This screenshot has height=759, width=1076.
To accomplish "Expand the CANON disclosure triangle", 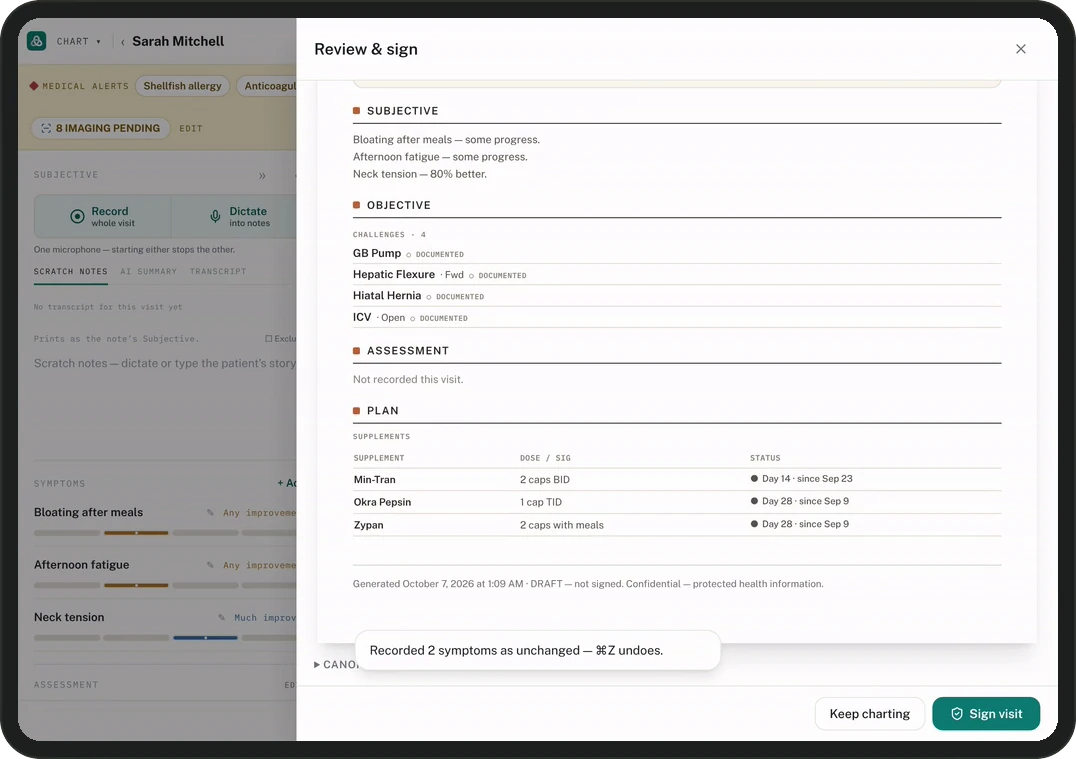I will 316,664.
